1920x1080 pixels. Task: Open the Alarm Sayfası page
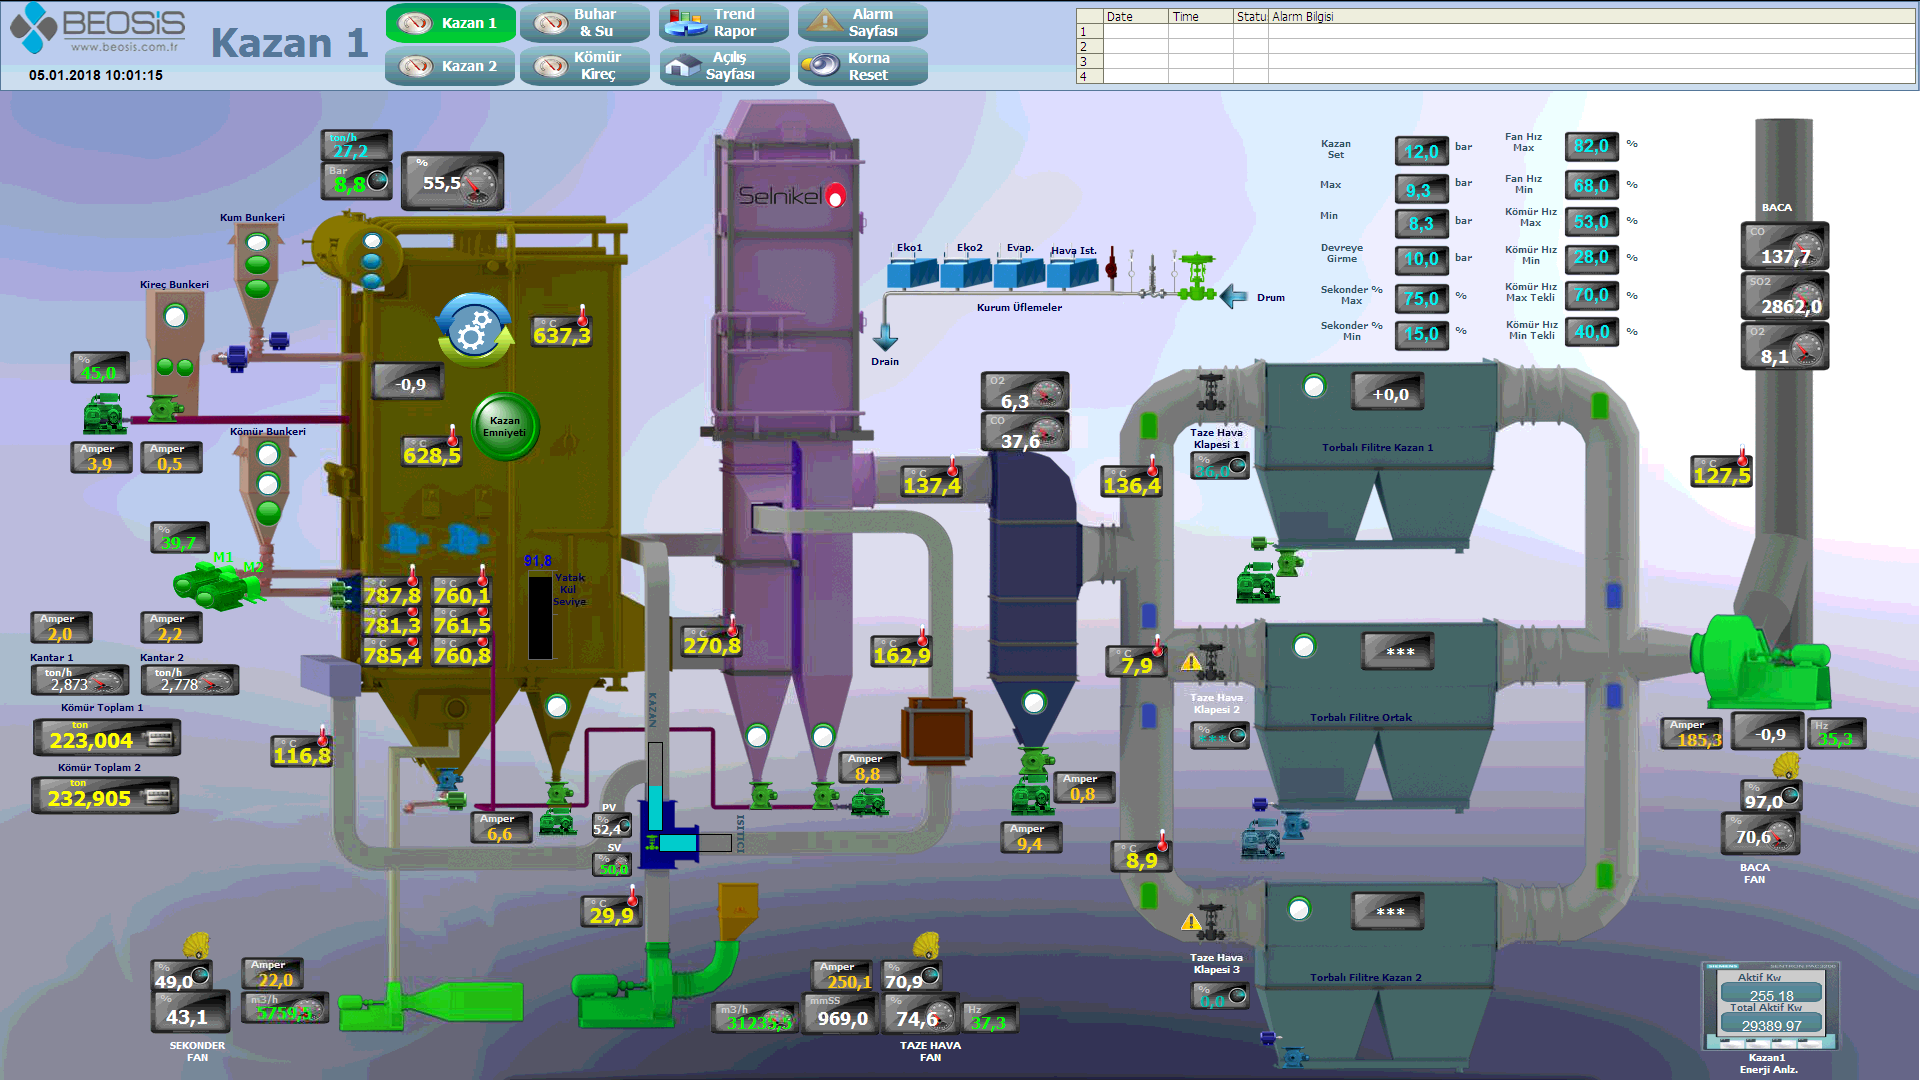(862, 23)
